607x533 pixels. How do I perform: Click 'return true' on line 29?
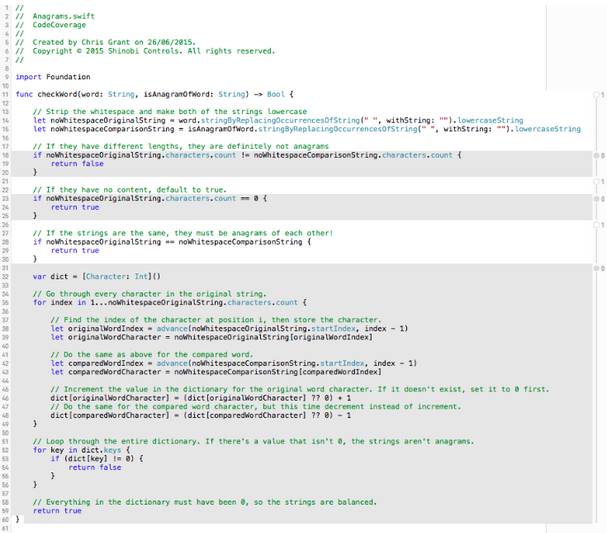(75, 250)
